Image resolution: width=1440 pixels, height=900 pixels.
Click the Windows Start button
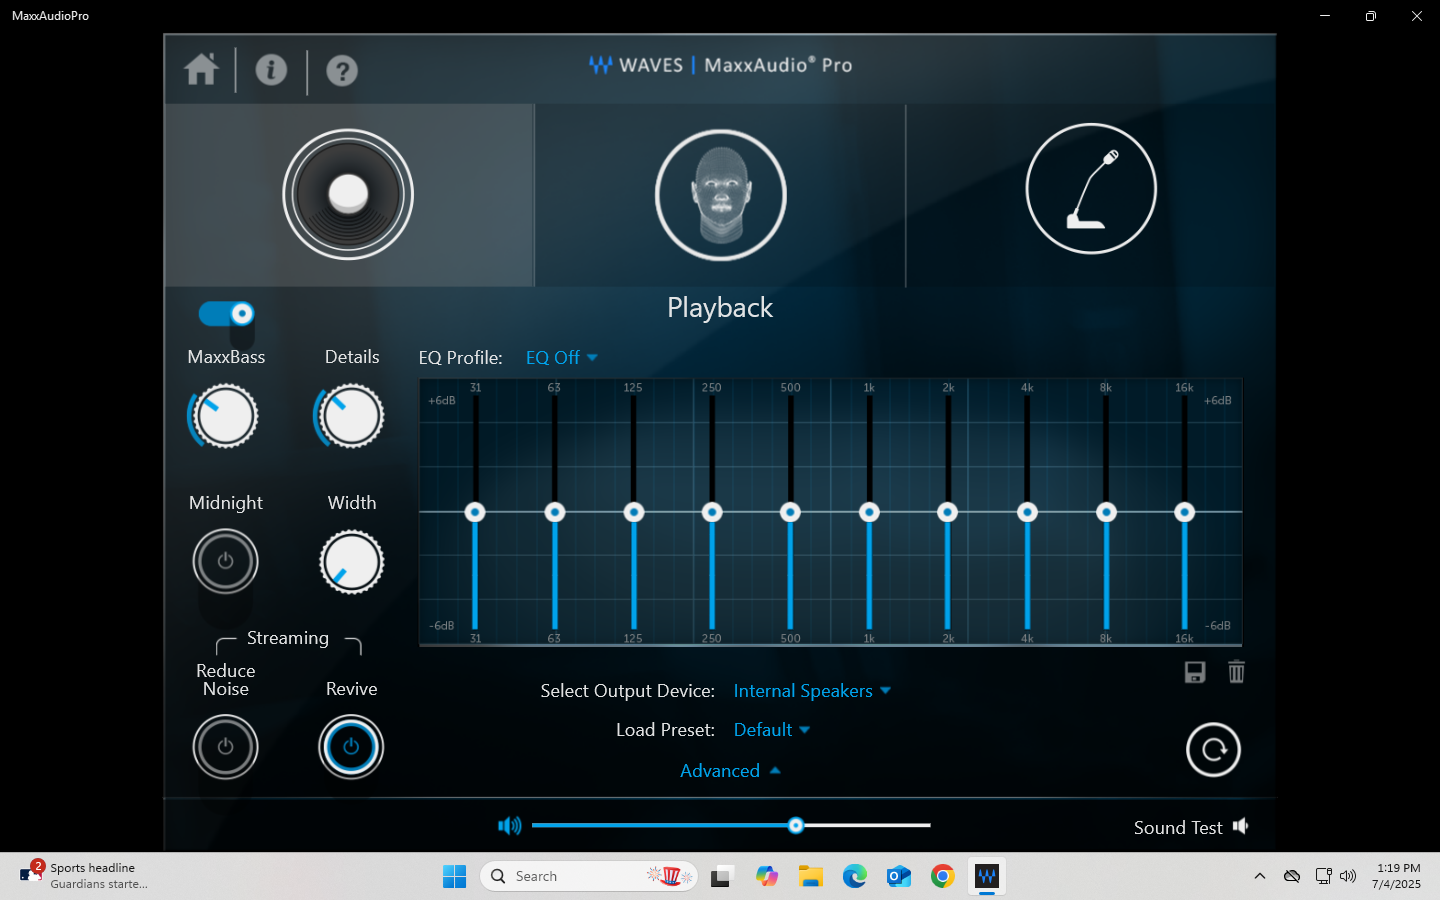click(454, 877)
